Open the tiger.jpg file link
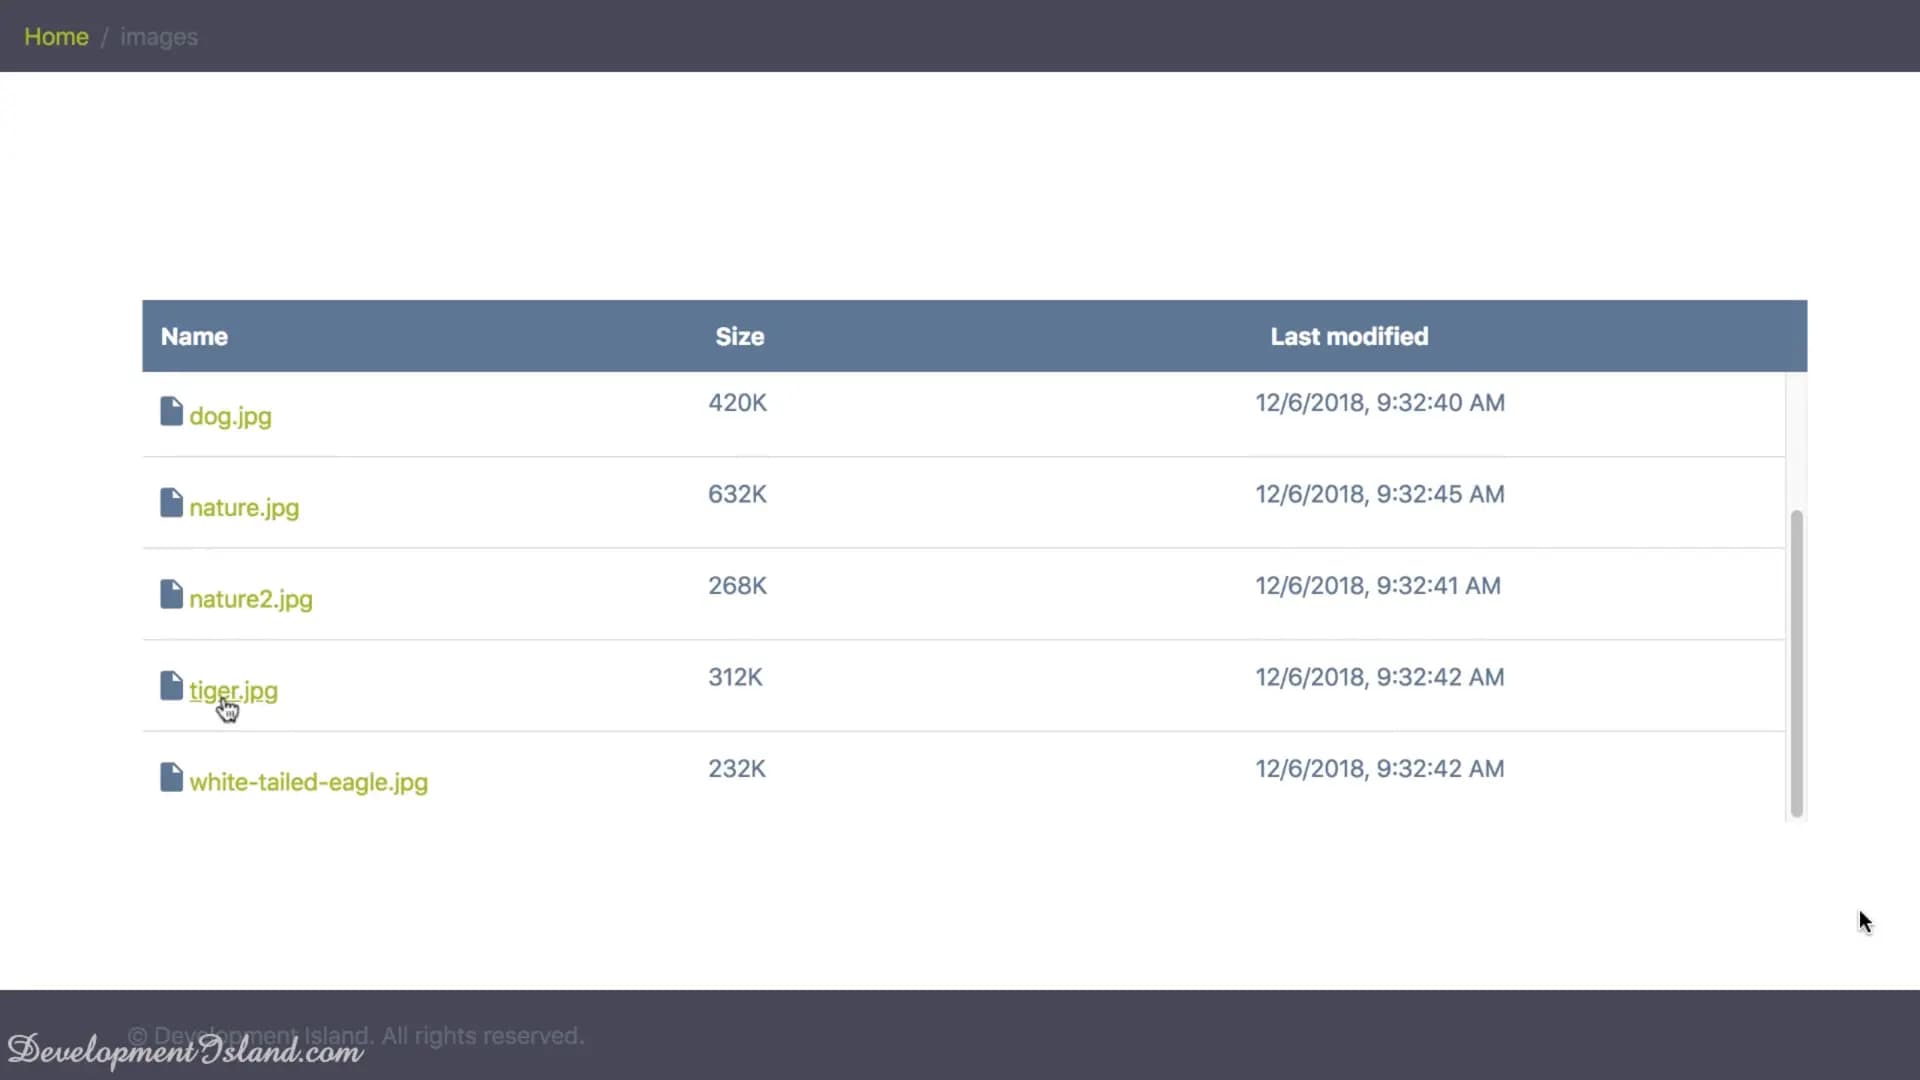This screenshot has width=1920, height=1080. coord(234,690)
